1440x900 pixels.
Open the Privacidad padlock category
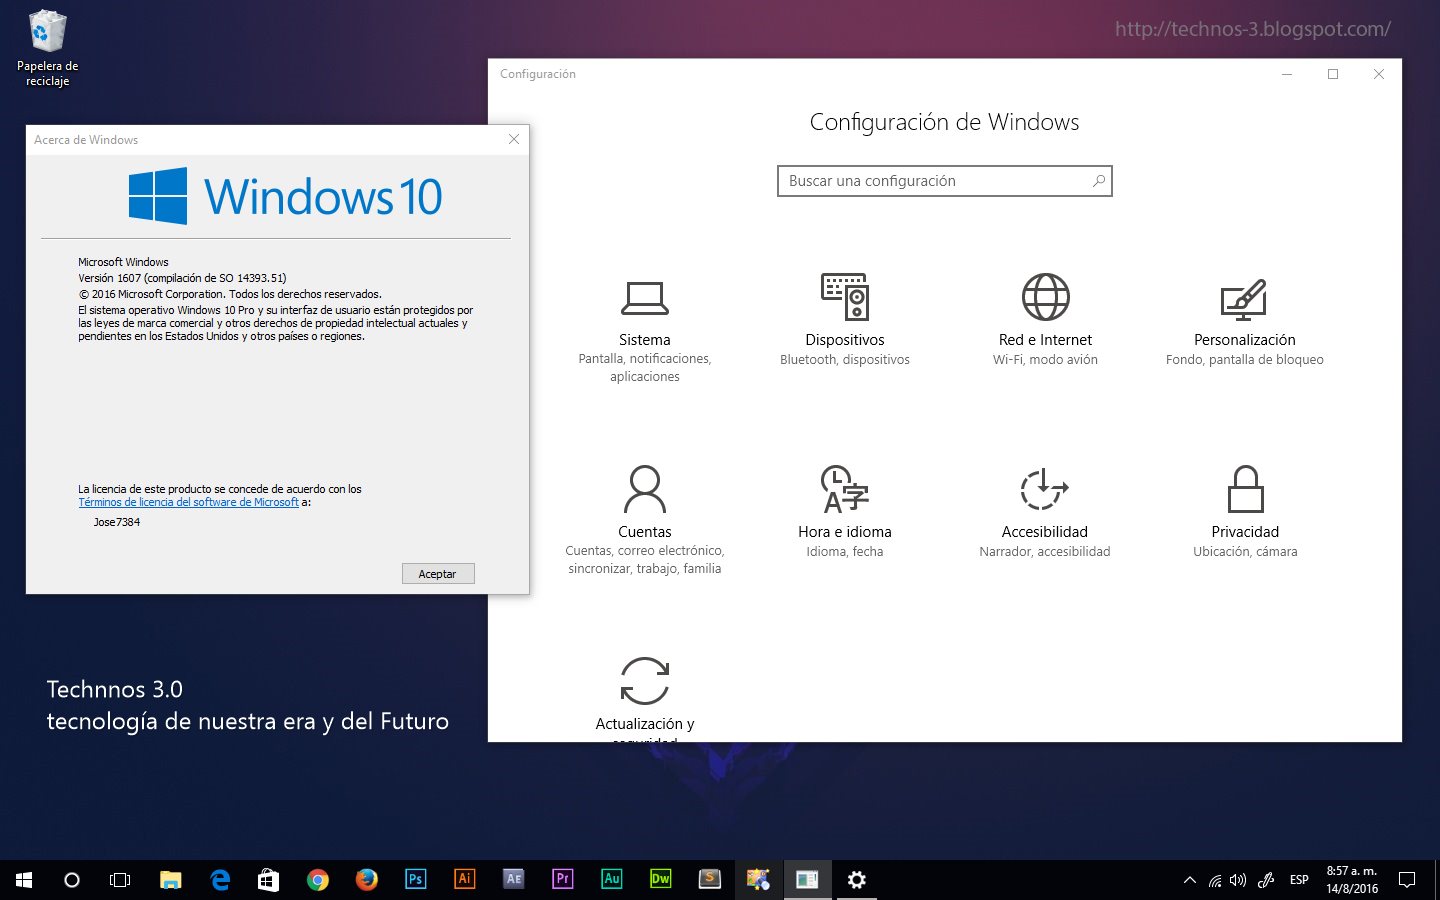click(1245, 512)
